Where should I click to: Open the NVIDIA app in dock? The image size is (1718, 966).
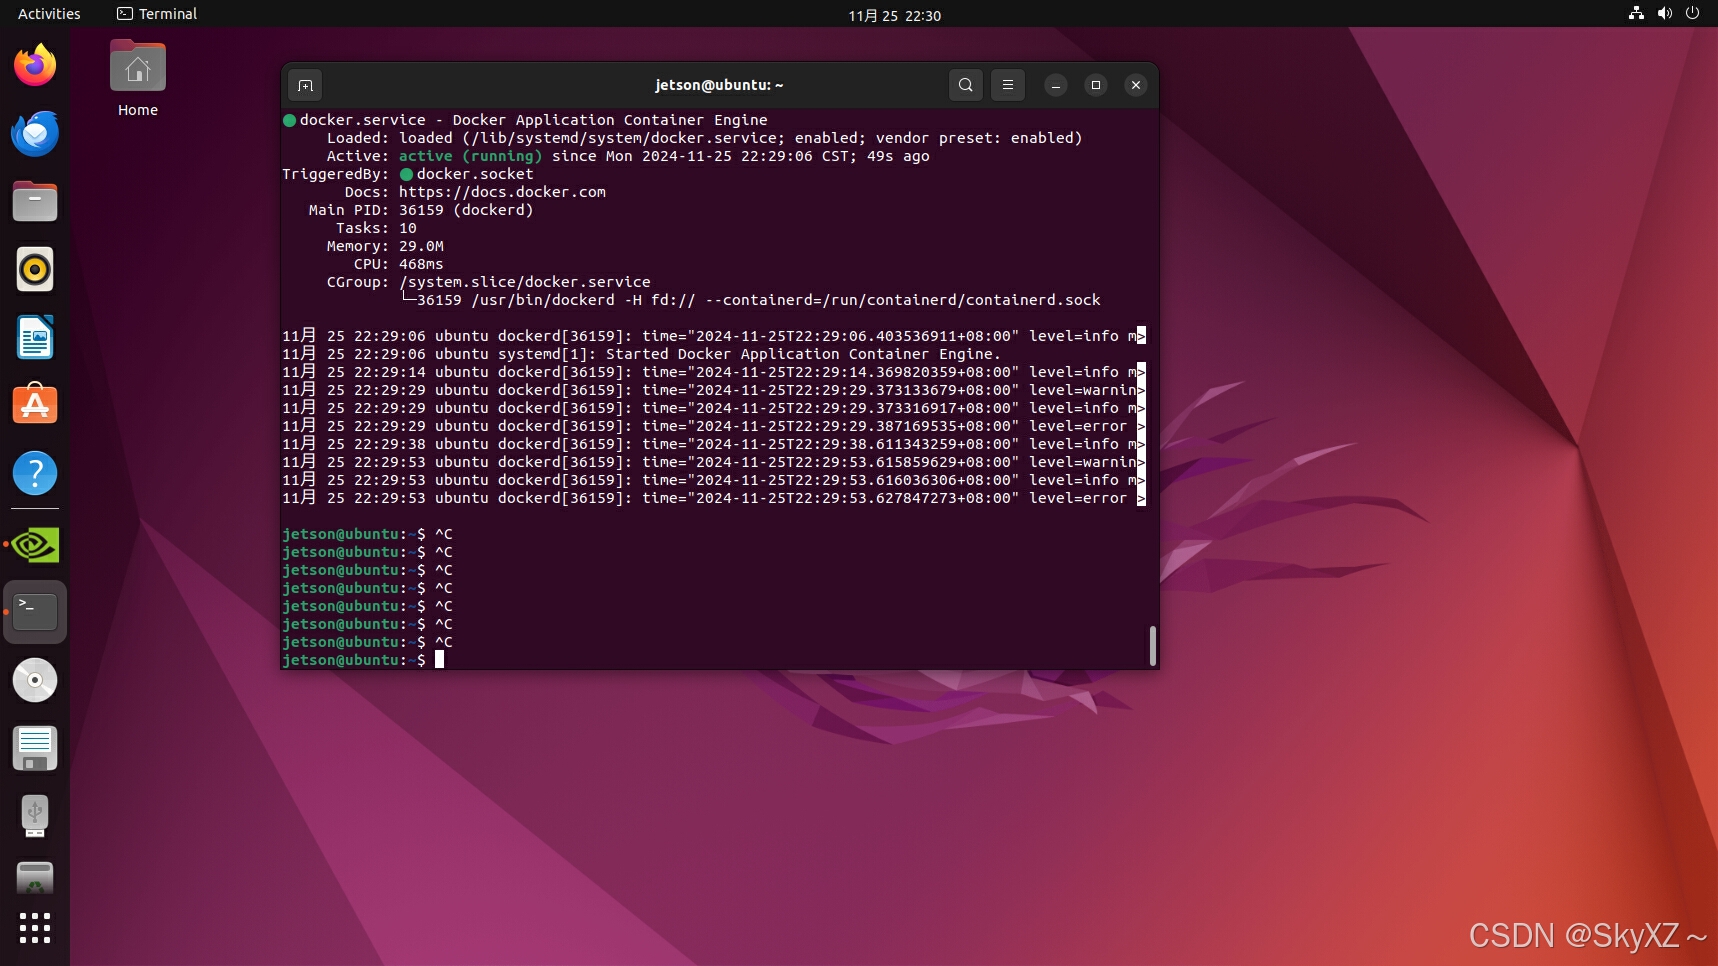tap(35, 545)
